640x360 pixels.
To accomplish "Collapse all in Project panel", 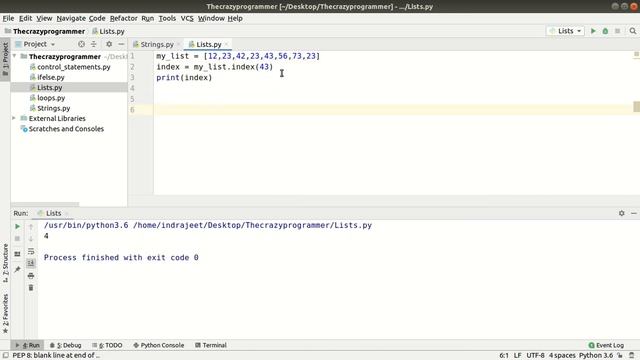I will 93,44.
